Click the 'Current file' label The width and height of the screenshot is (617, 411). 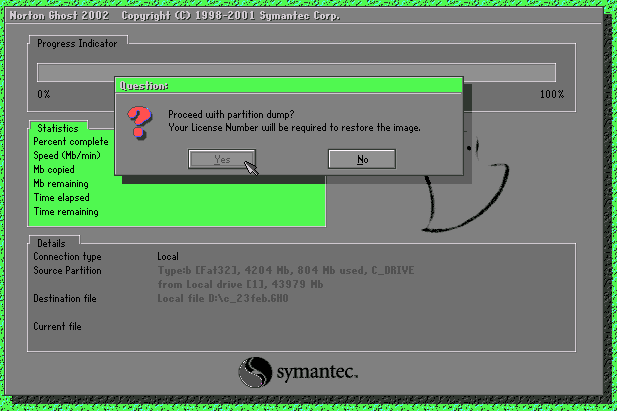(x=57, y=326)
